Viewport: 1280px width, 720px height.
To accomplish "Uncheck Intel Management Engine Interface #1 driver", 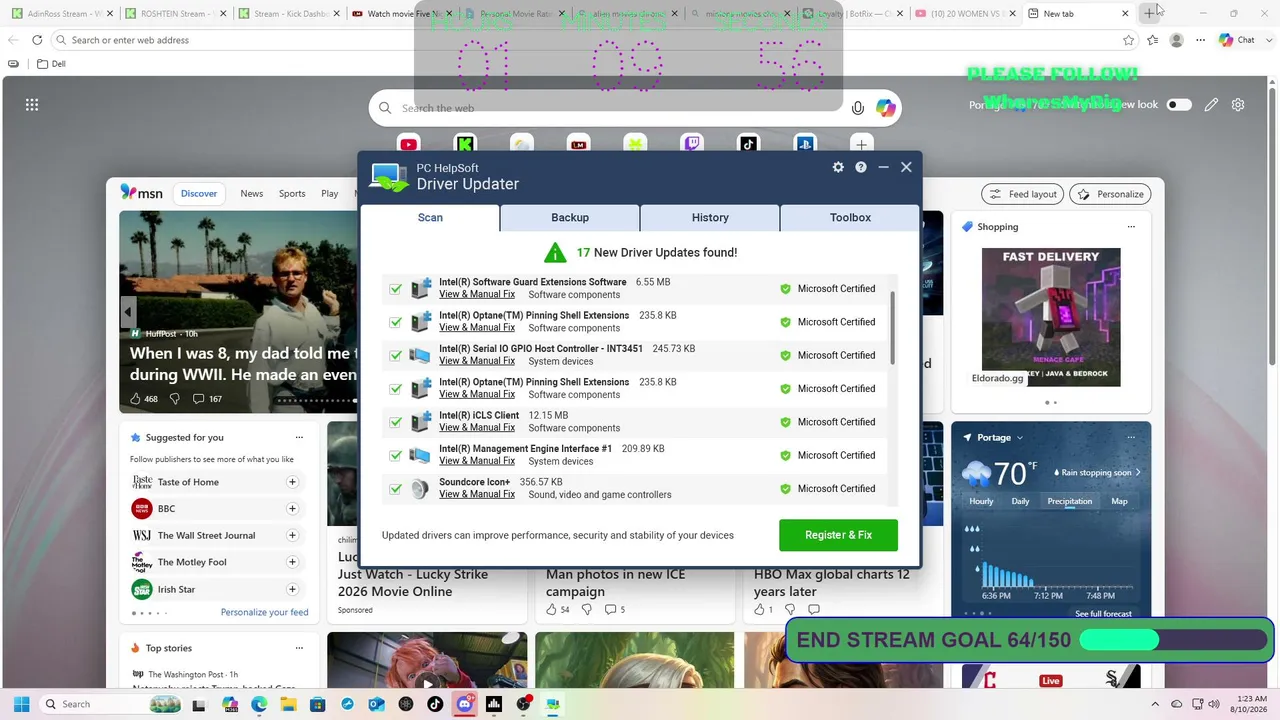I will (396, 455).
